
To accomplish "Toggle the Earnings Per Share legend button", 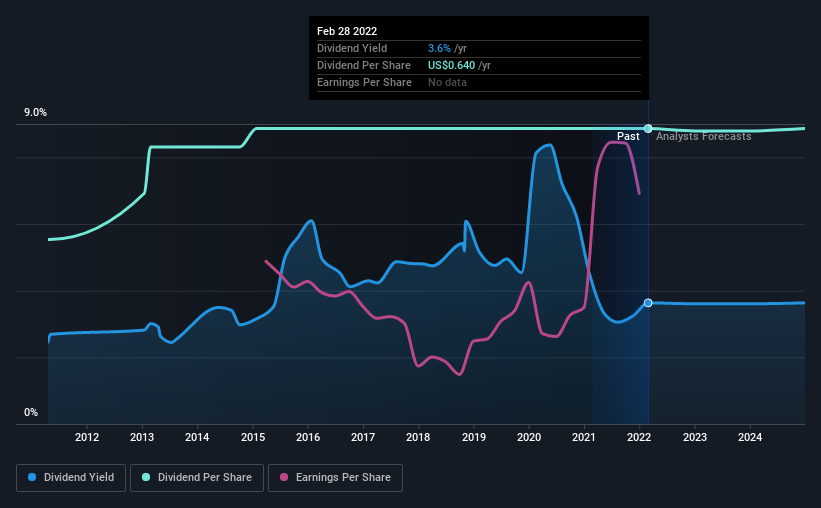I will [335, 478].
